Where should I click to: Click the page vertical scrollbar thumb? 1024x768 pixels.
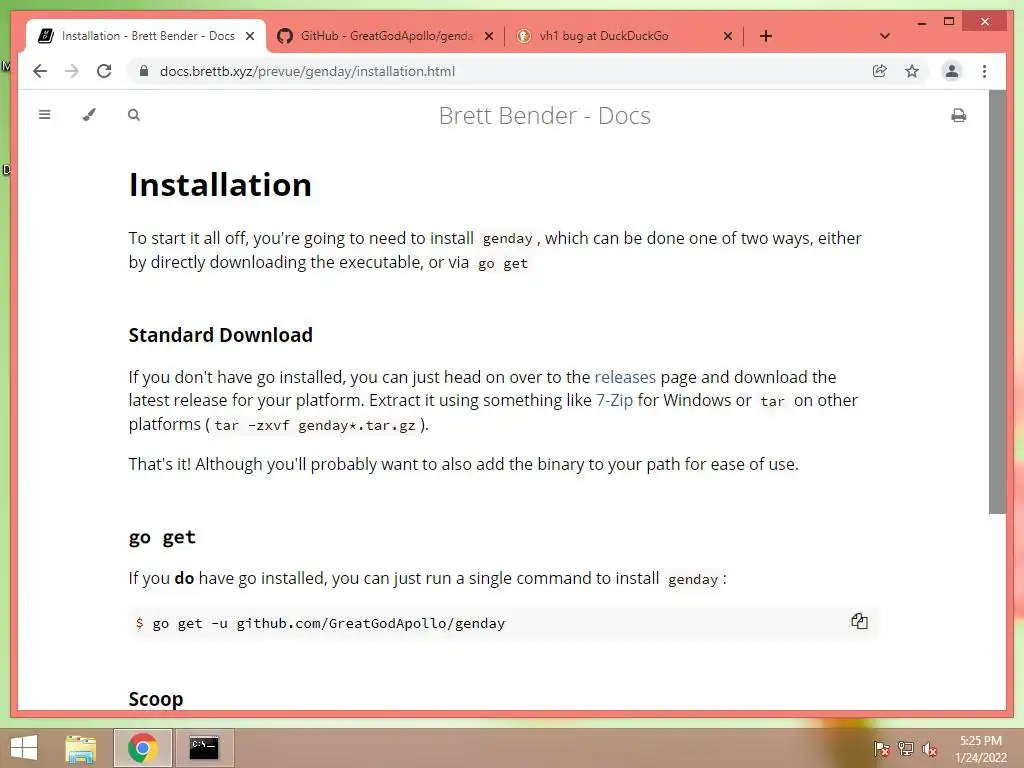997,302
